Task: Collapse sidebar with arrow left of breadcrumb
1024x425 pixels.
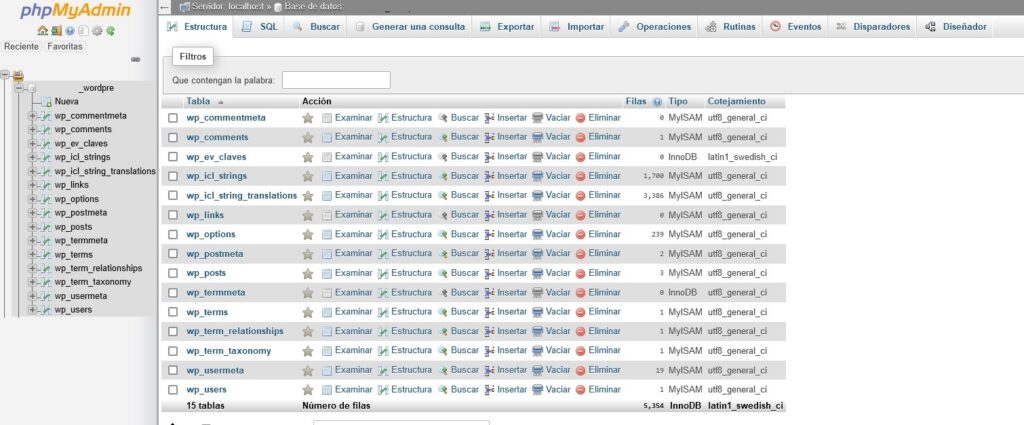Action: click(x=165, y=7)
